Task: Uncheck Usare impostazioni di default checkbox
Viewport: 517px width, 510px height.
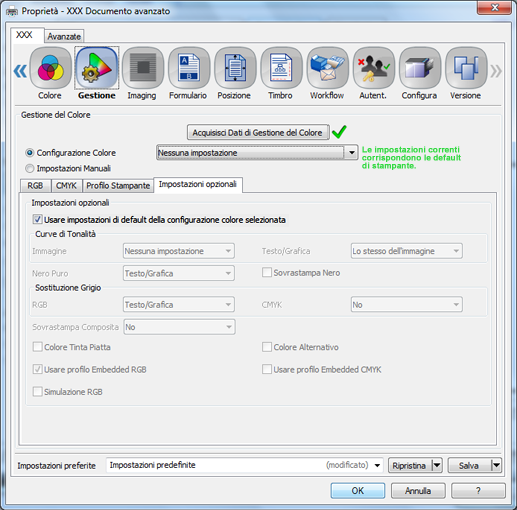Action: click(x=37, y=220)
